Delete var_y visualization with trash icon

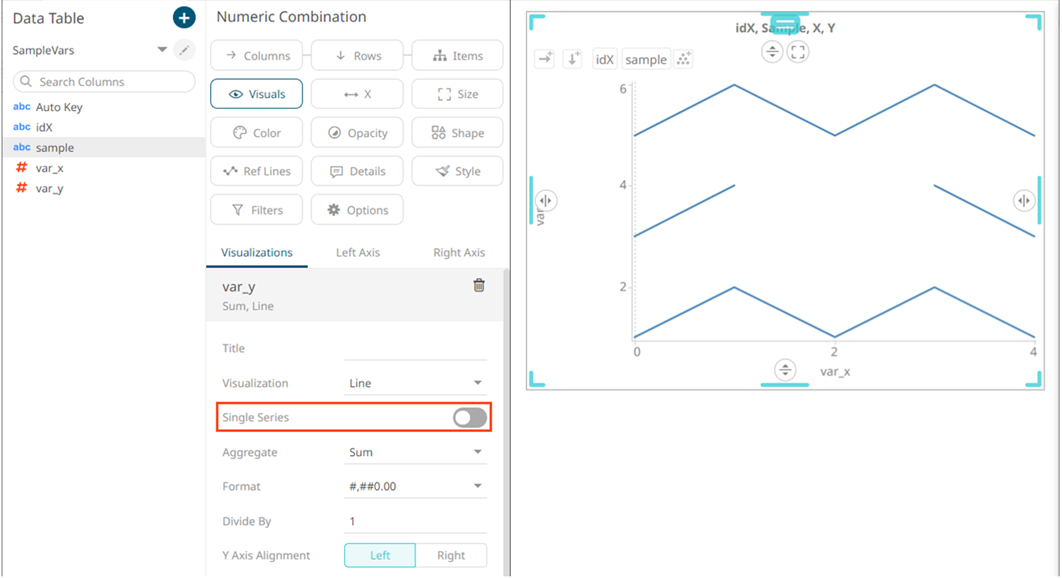point(479,286)
